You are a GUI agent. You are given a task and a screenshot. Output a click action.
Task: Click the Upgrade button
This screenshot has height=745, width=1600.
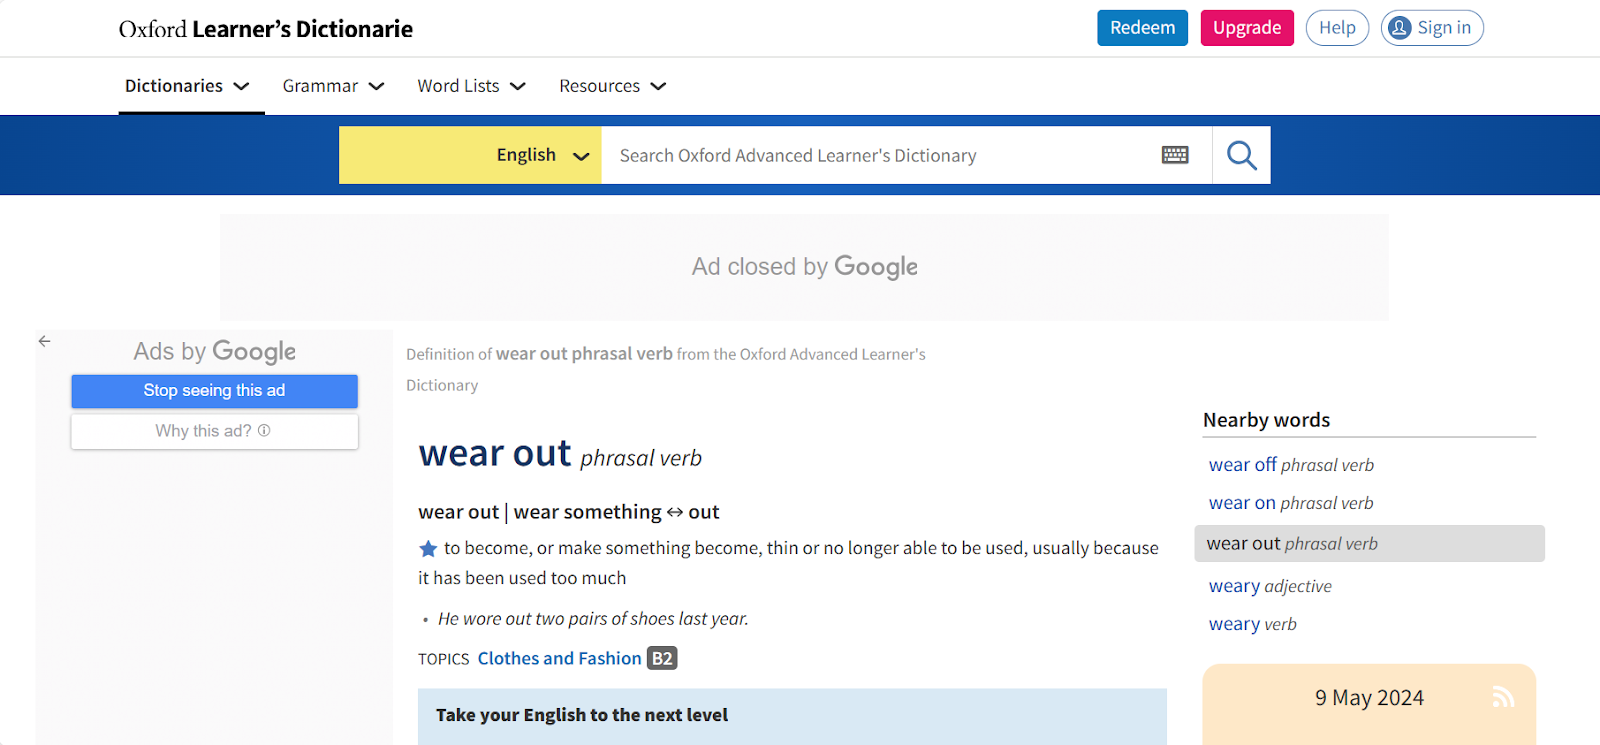coord(1247,28)
